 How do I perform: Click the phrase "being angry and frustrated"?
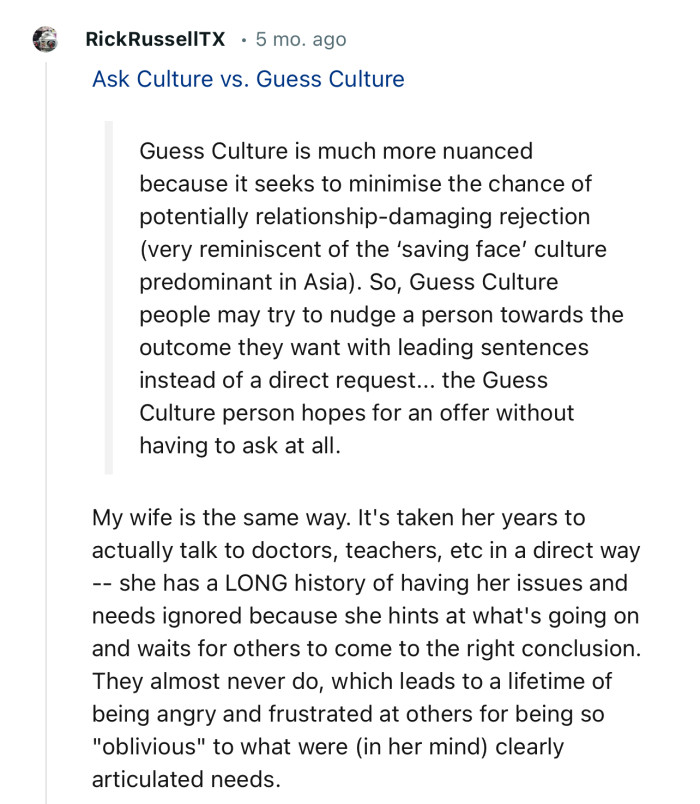(216, 714)
